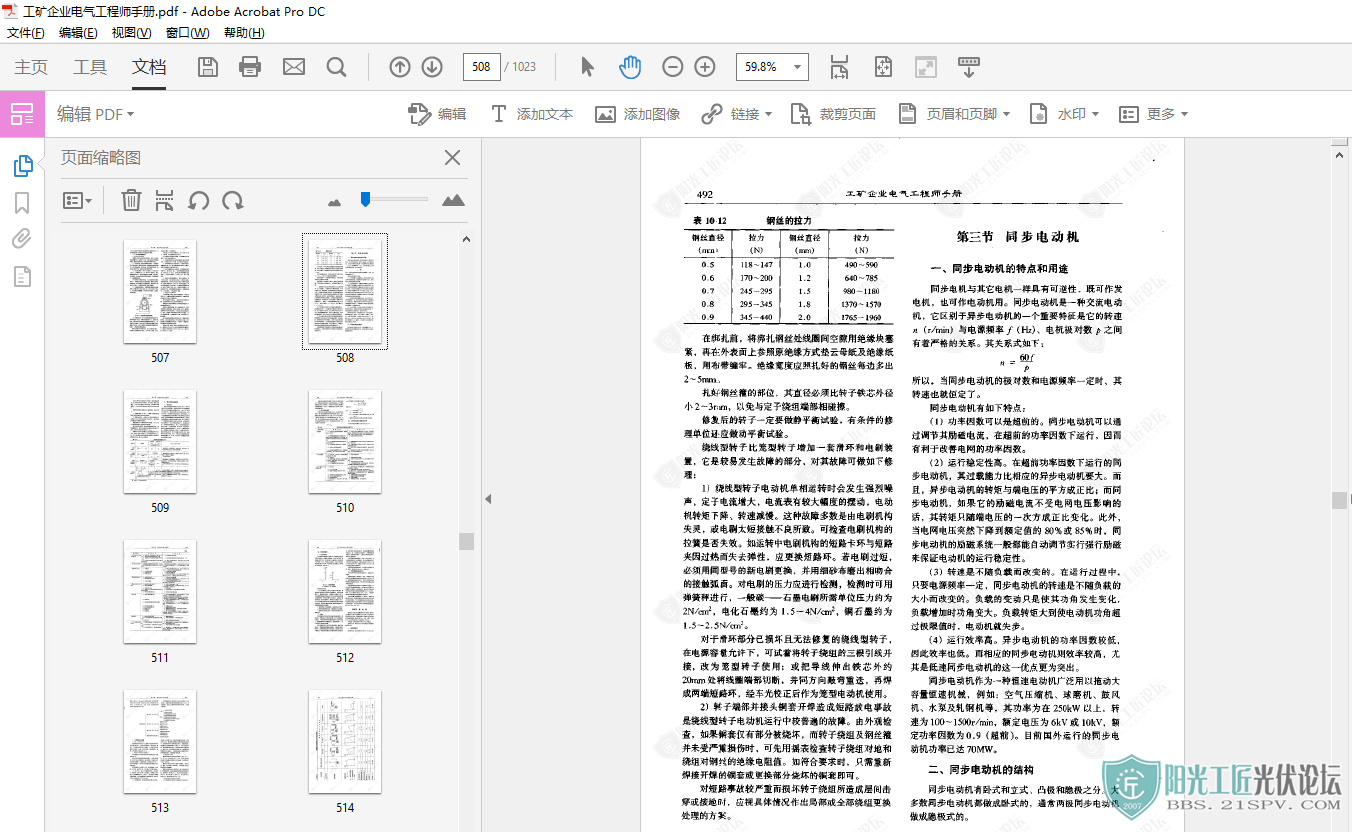Select page 511 thumbnail
Image resolution: width=1352 pixels, height=832 pixels.
pyautogui.click(x=160, y=591)
